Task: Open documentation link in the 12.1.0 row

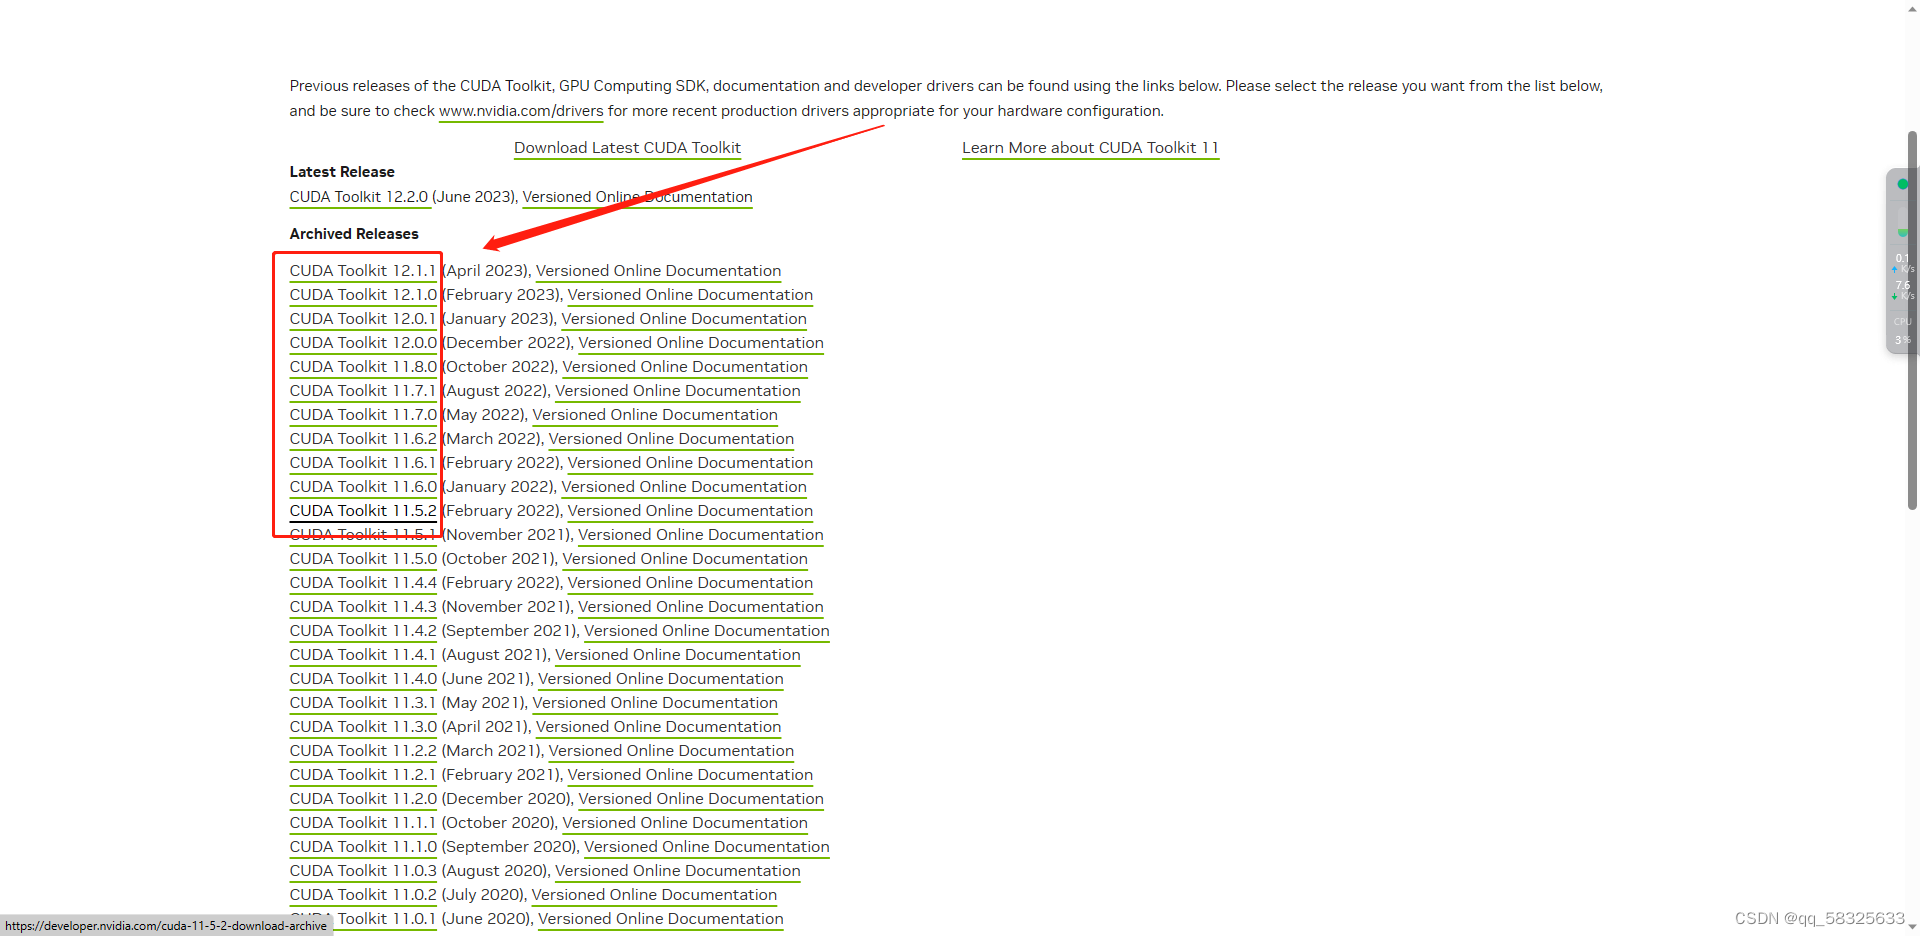Action: [690, 295]
